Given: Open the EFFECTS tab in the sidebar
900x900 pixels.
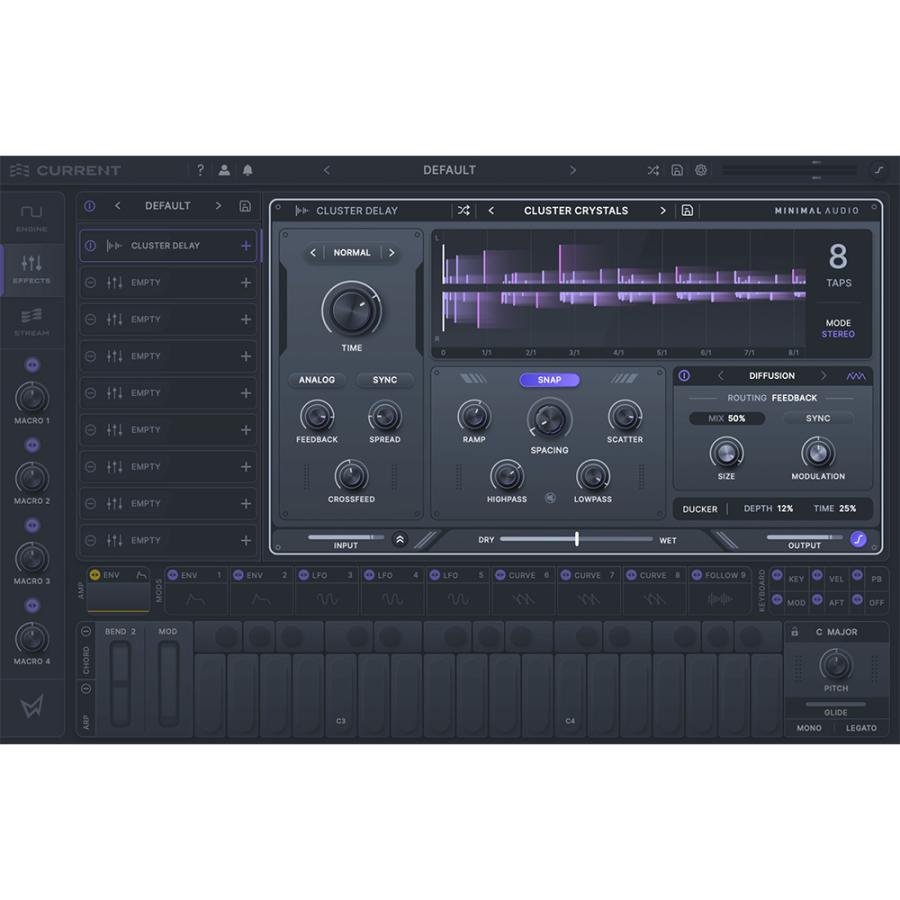Looking at the screenshot, I should pos(32,270).
